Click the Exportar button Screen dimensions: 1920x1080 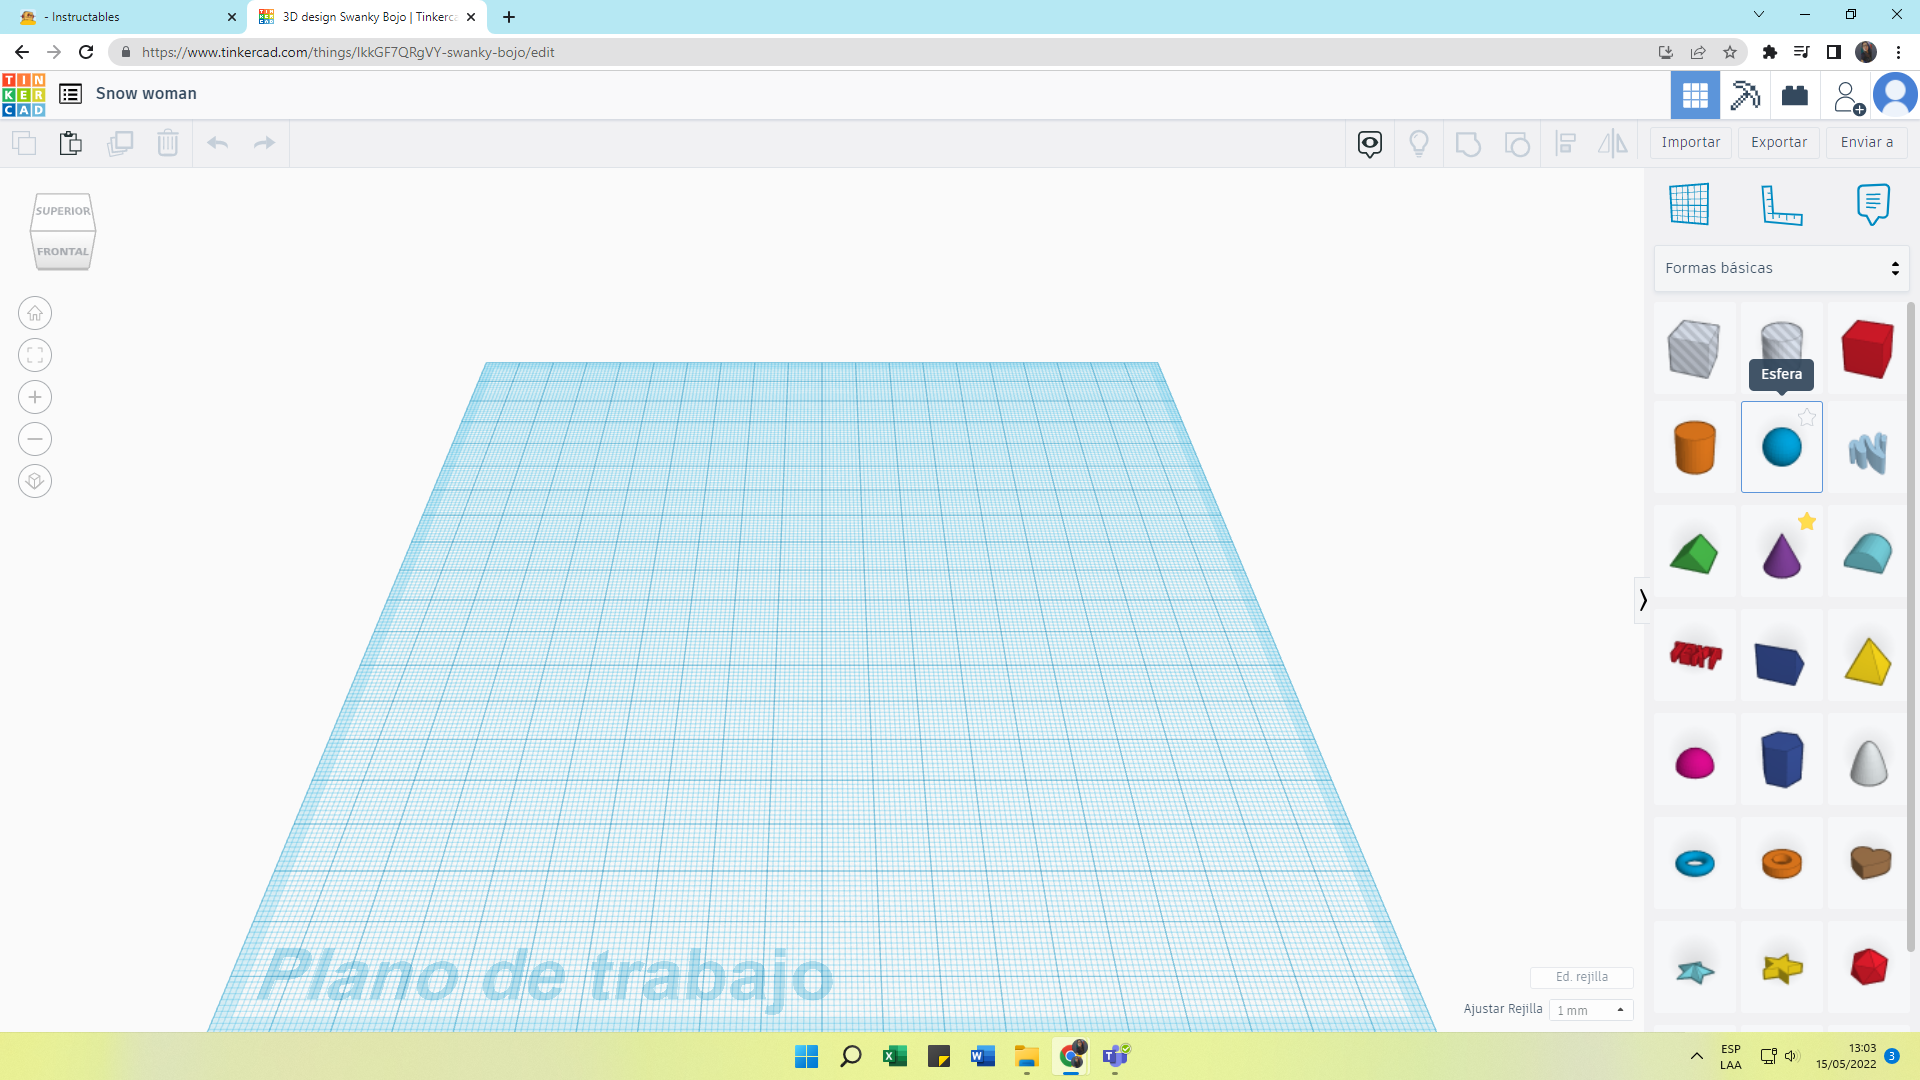[1778, 142]
